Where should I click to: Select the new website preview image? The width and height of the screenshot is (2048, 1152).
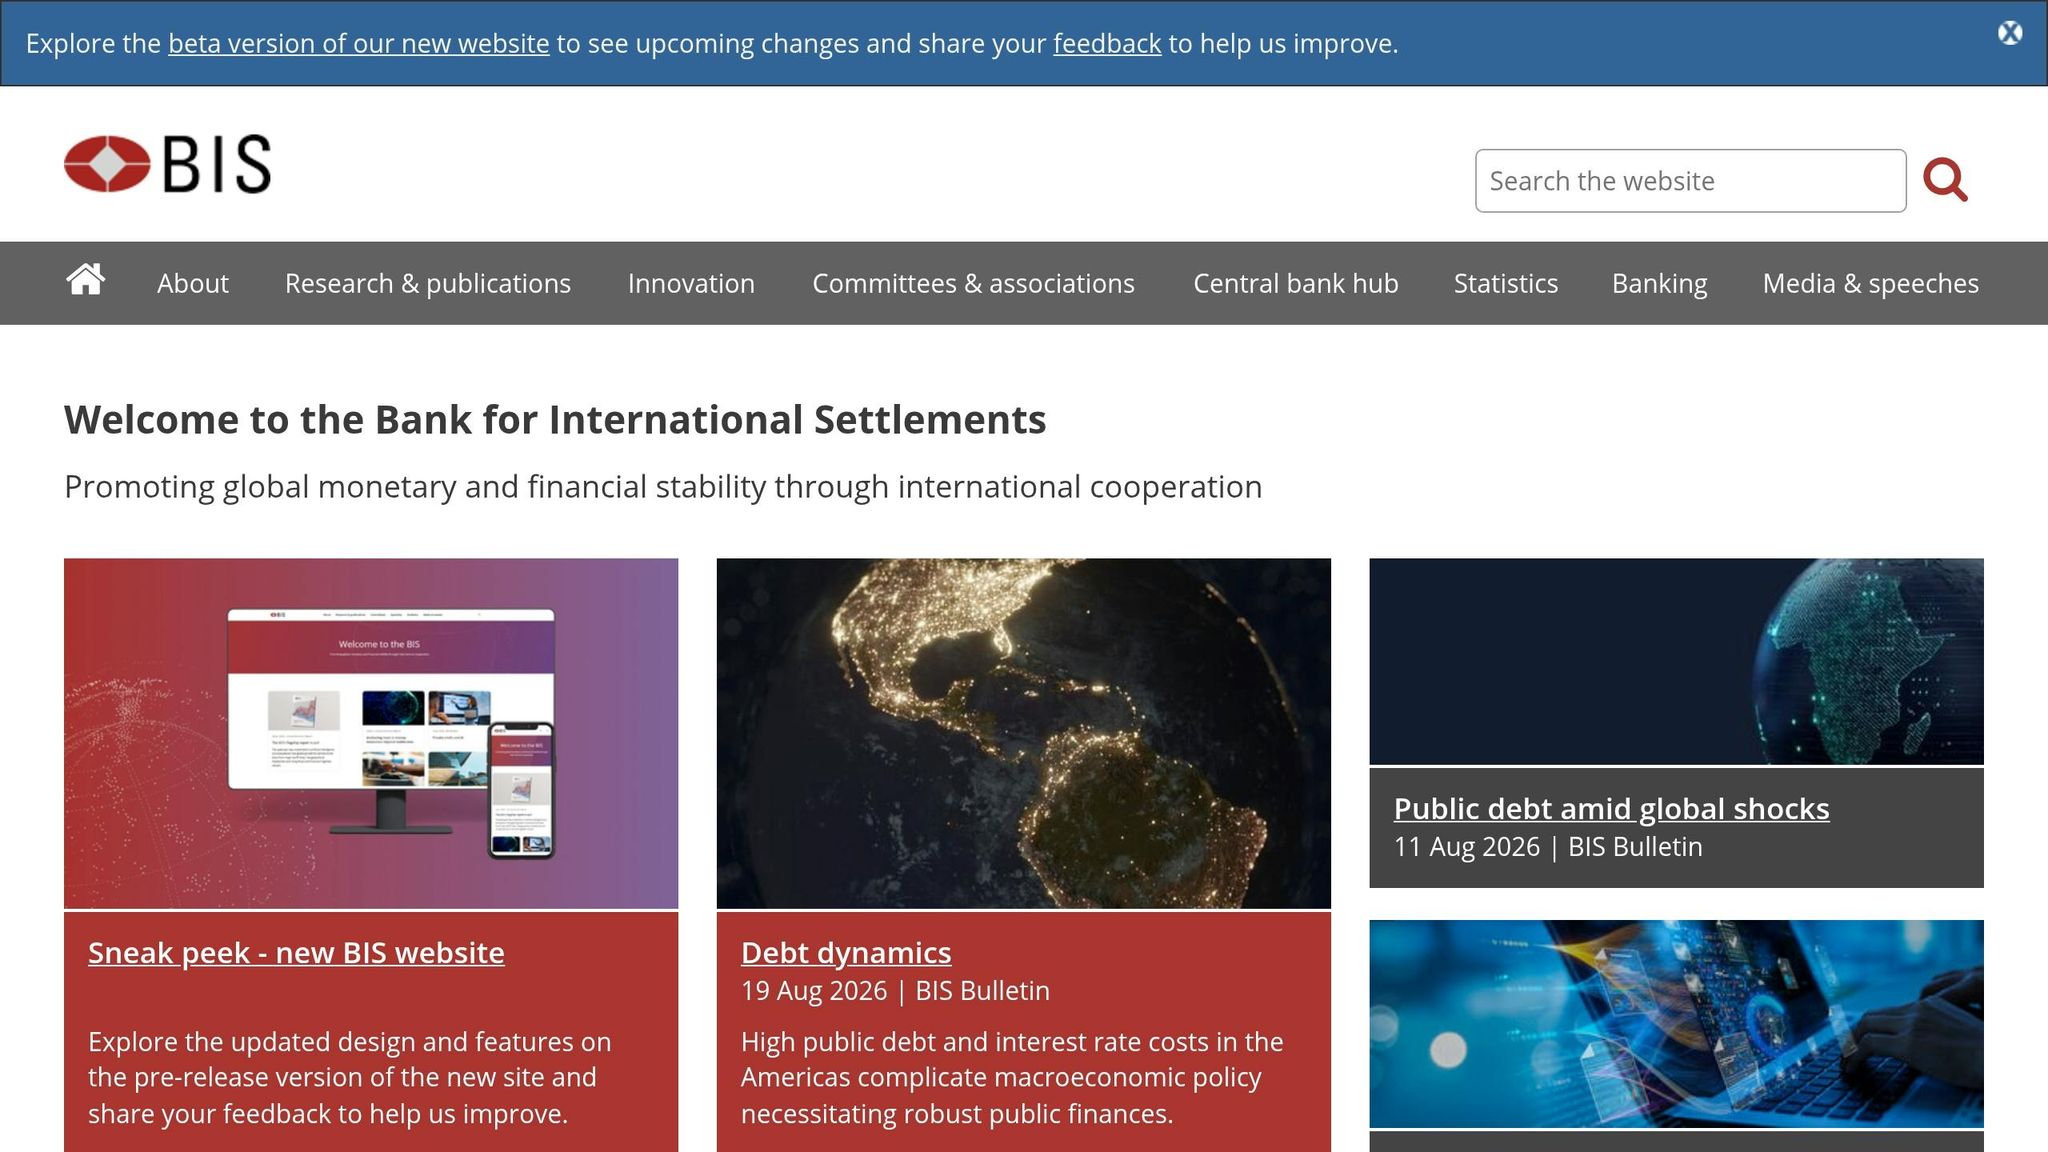click(371, 733)
